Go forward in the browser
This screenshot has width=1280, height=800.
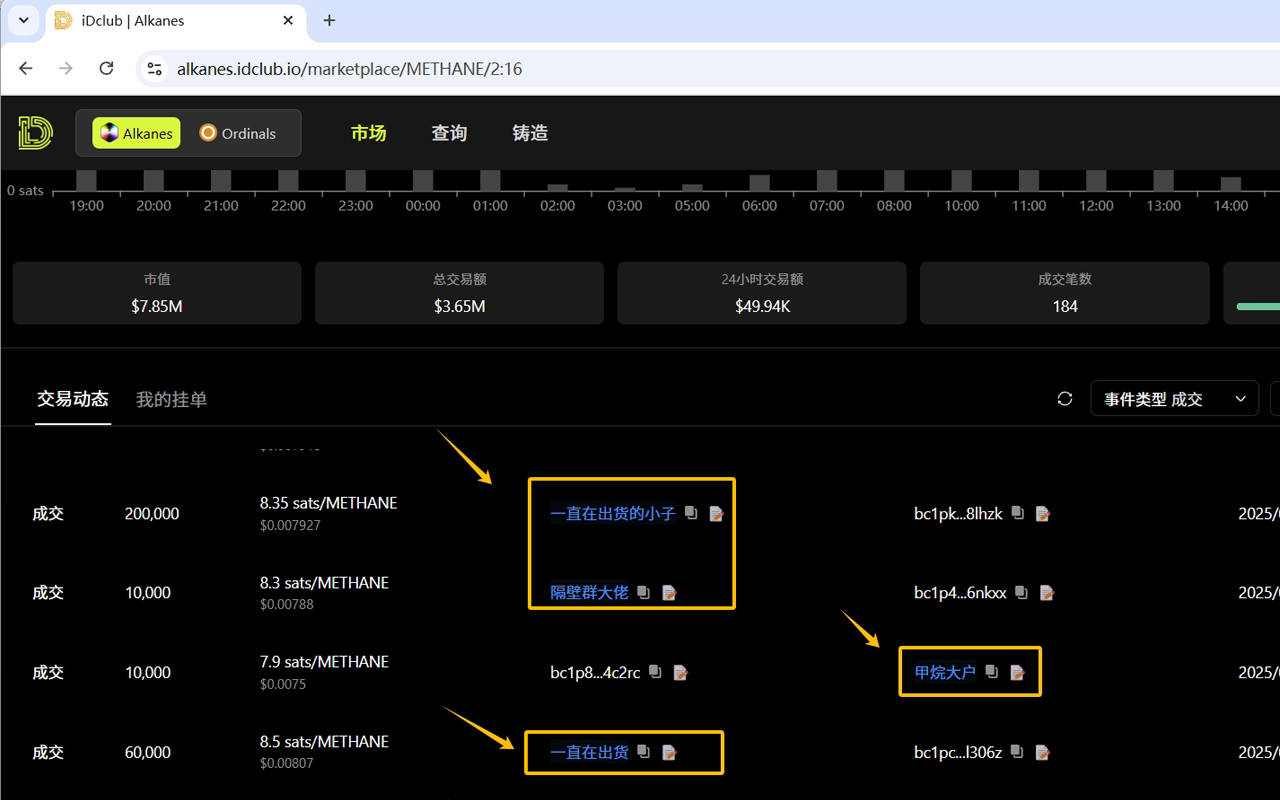[x=66, y=69]
